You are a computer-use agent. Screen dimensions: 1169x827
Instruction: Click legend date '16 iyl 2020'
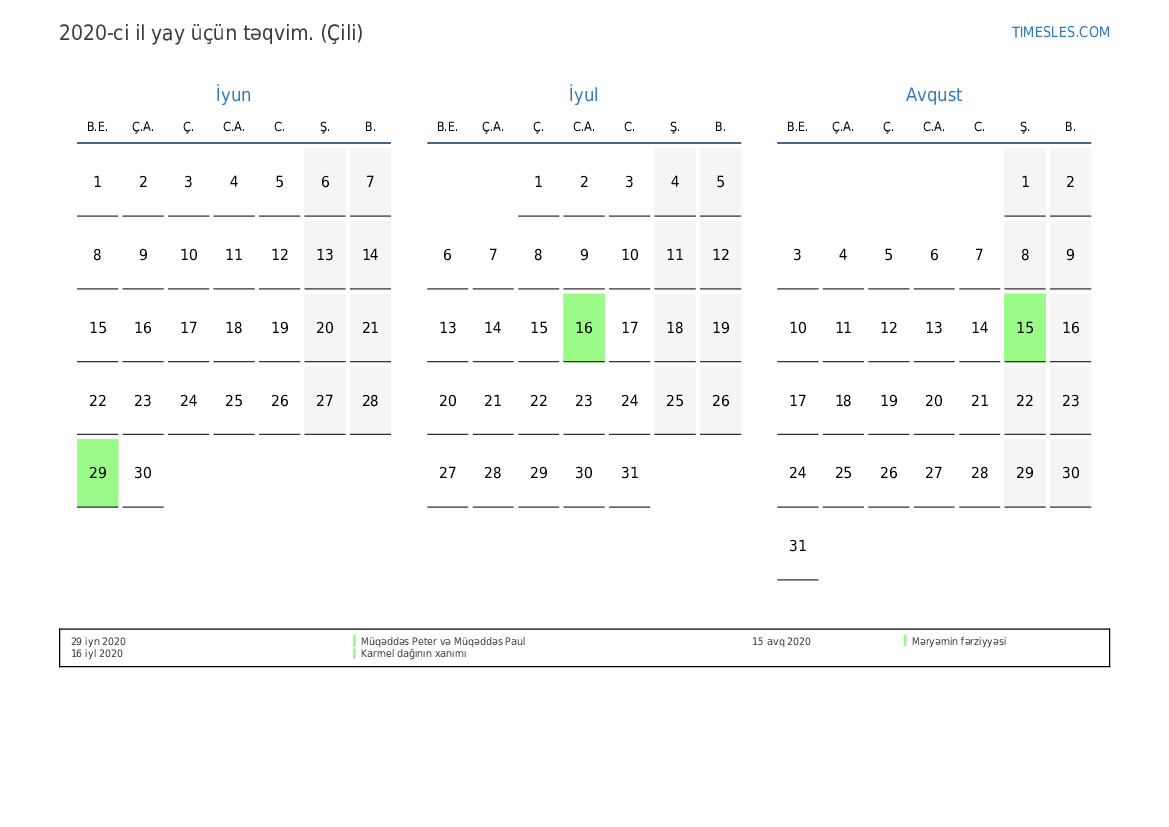pyautogui.click(x=97, y=653)
